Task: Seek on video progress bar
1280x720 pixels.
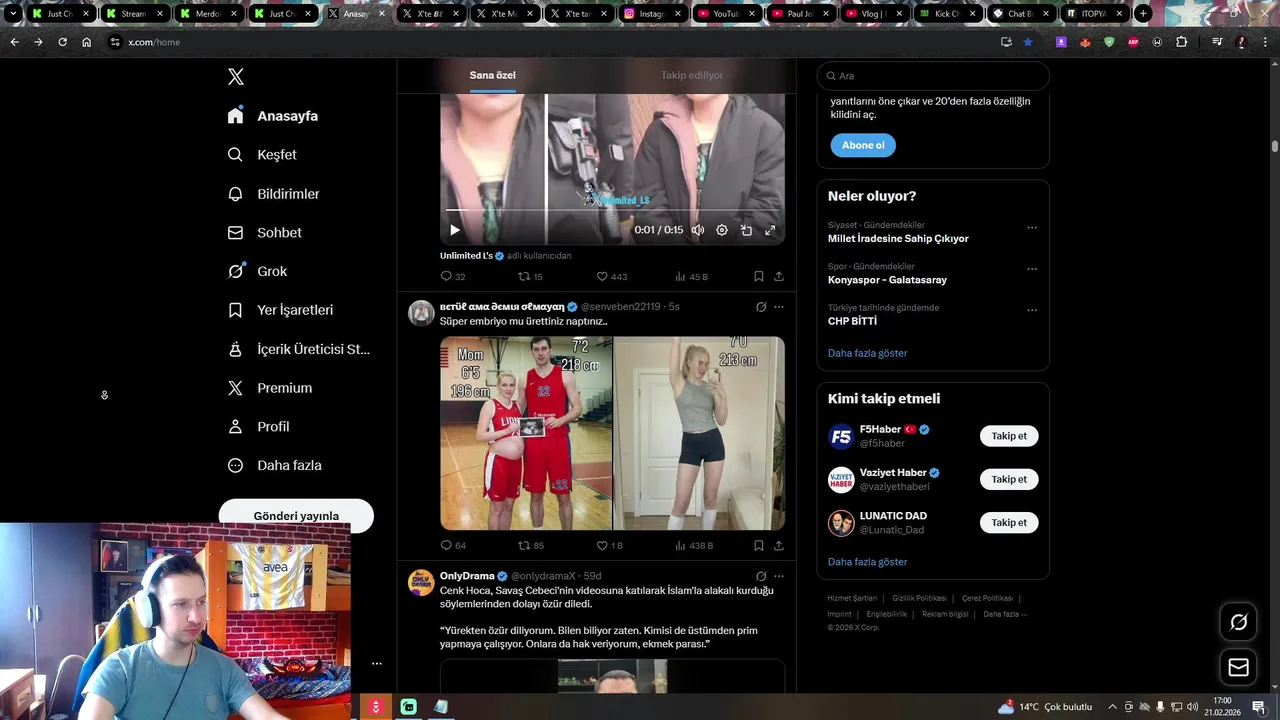Action: (612, 210)
